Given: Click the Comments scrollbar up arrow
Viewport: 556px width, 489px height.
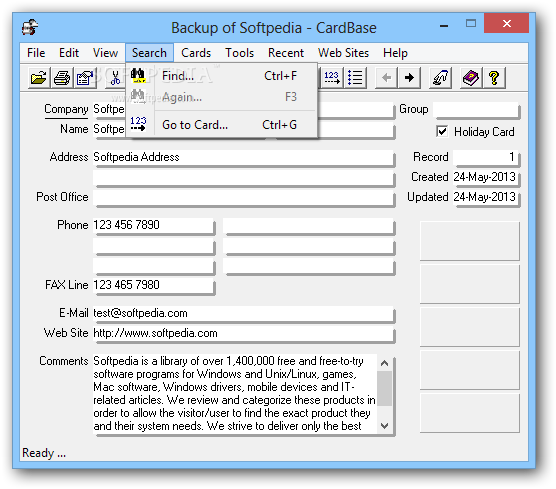Looking at the screenshot, I should point(384,363).
